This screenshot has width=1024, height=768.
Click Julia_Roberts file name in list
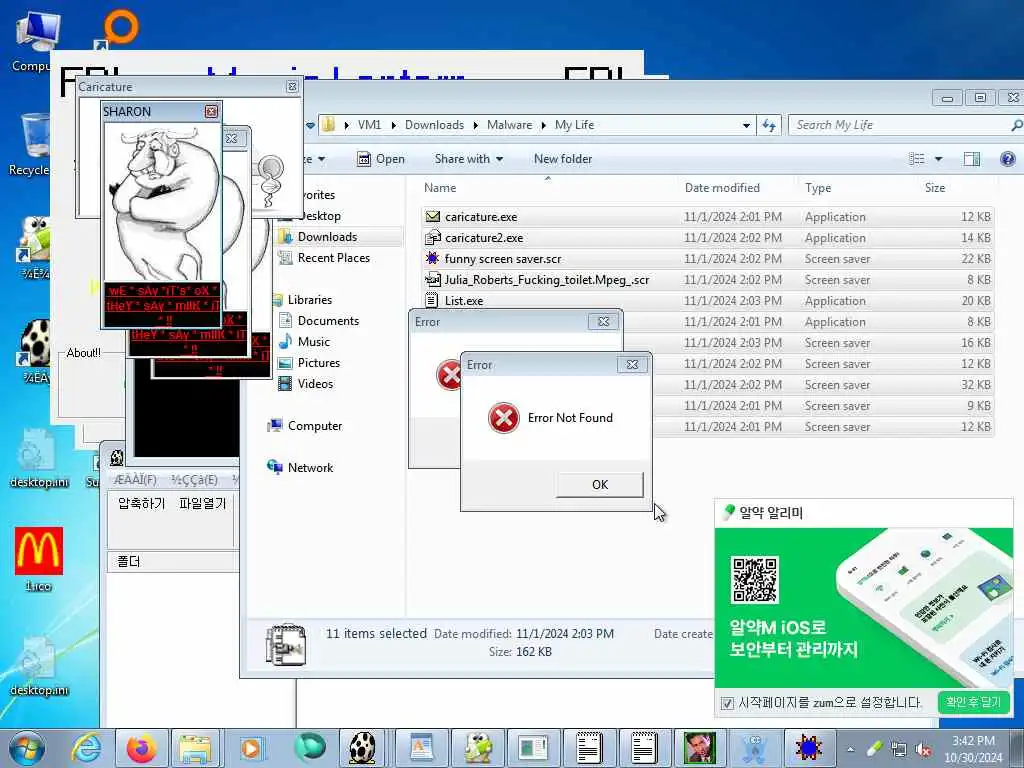(547, 280)
